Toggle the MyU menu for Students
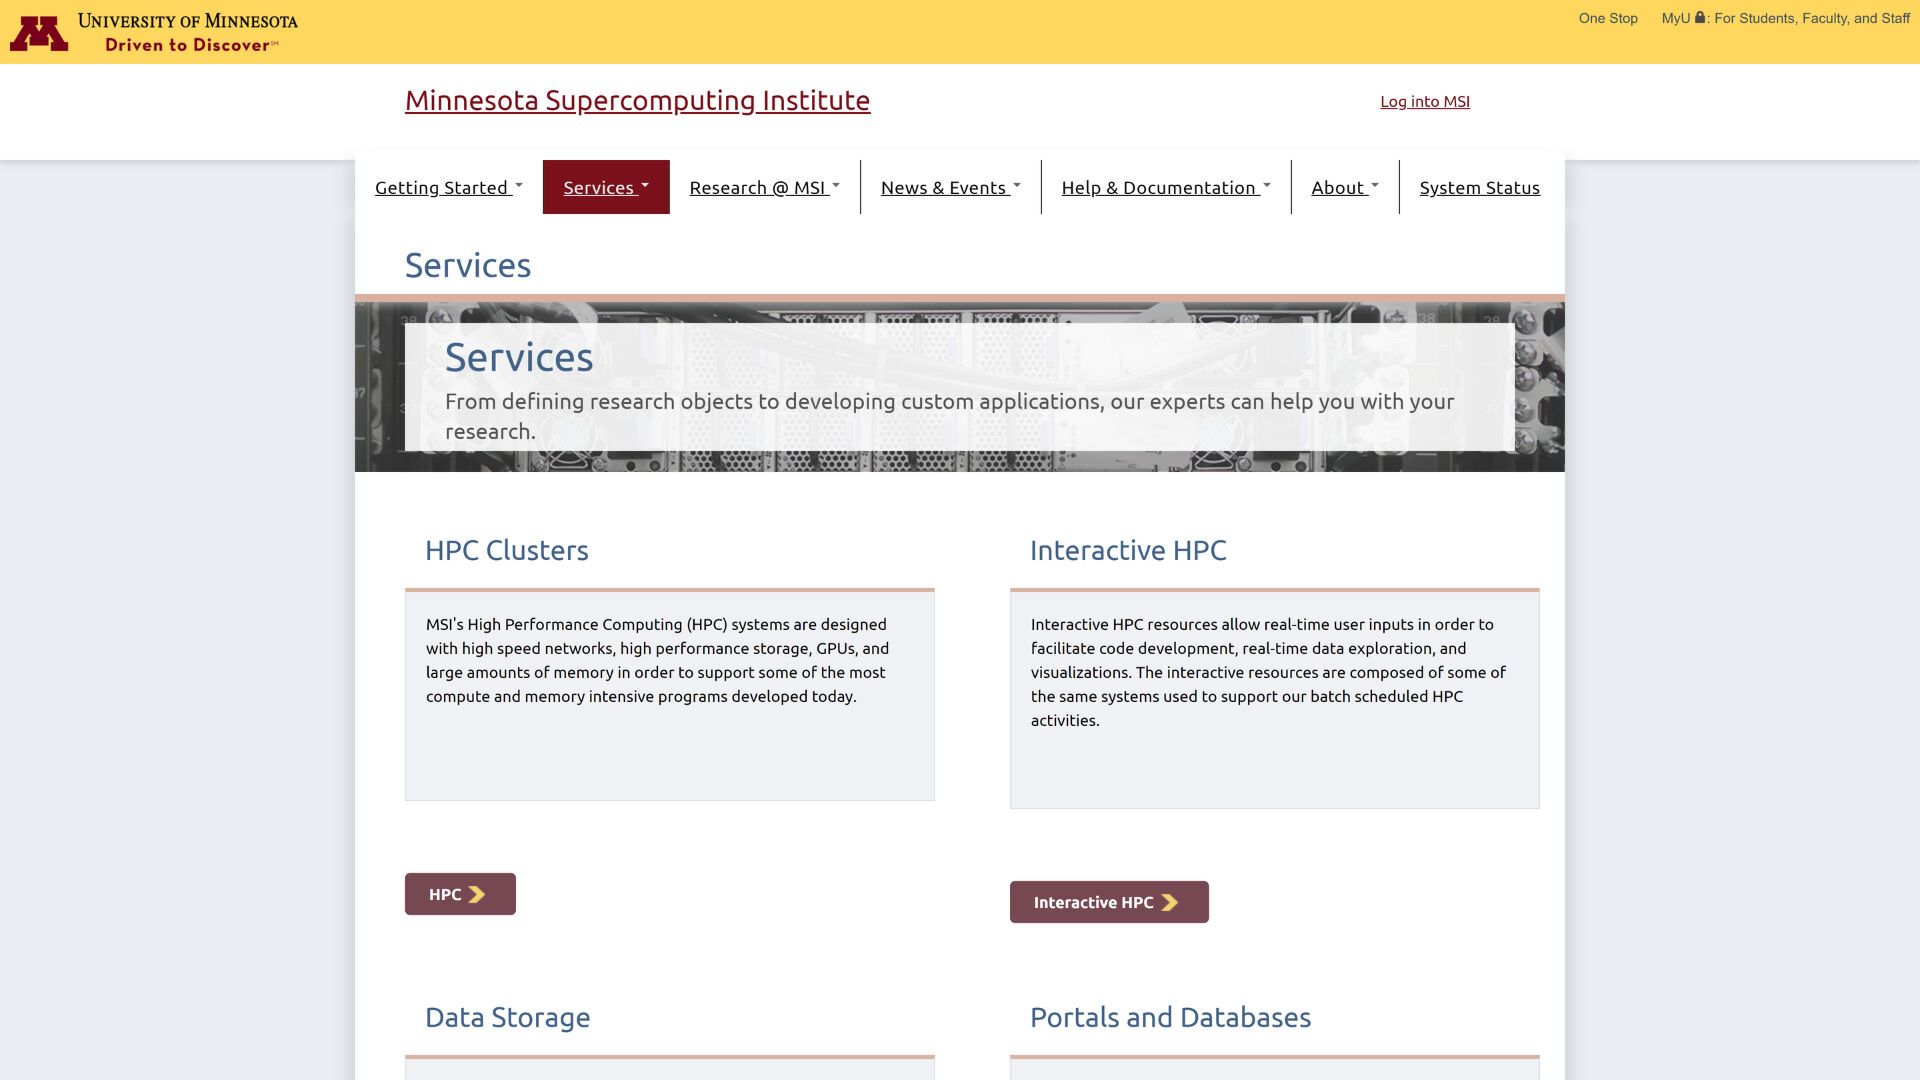 [x=1785, y=18]
